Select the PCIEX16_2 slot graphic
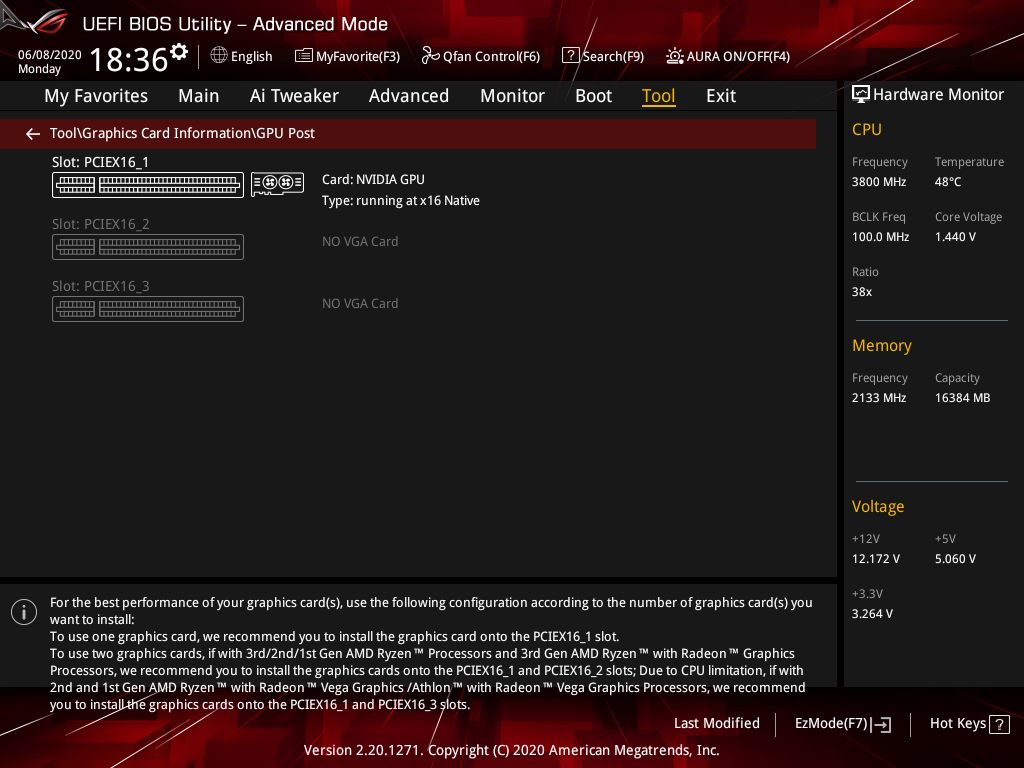Image resolution: width=1024 pixels, height=768 pixels. pyautogui.click(x=148, y=247)
